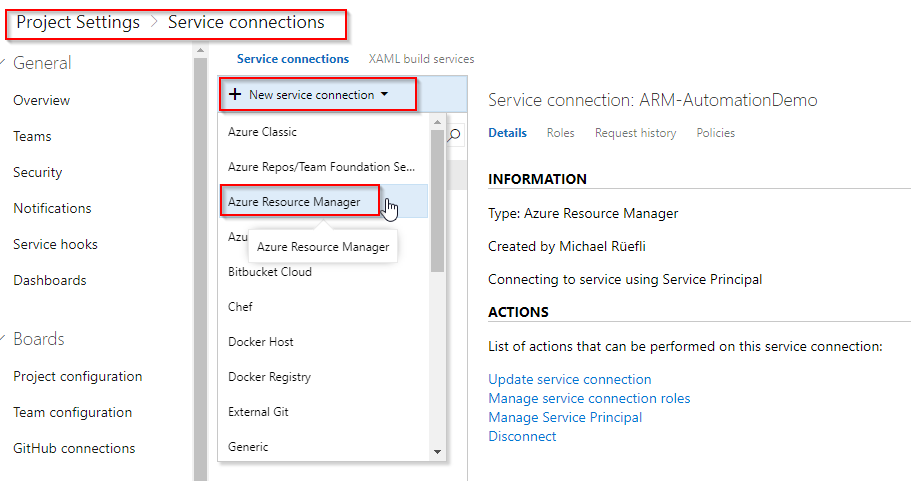
Task: Click the plus icon for new connection
Action: point(235,94)
